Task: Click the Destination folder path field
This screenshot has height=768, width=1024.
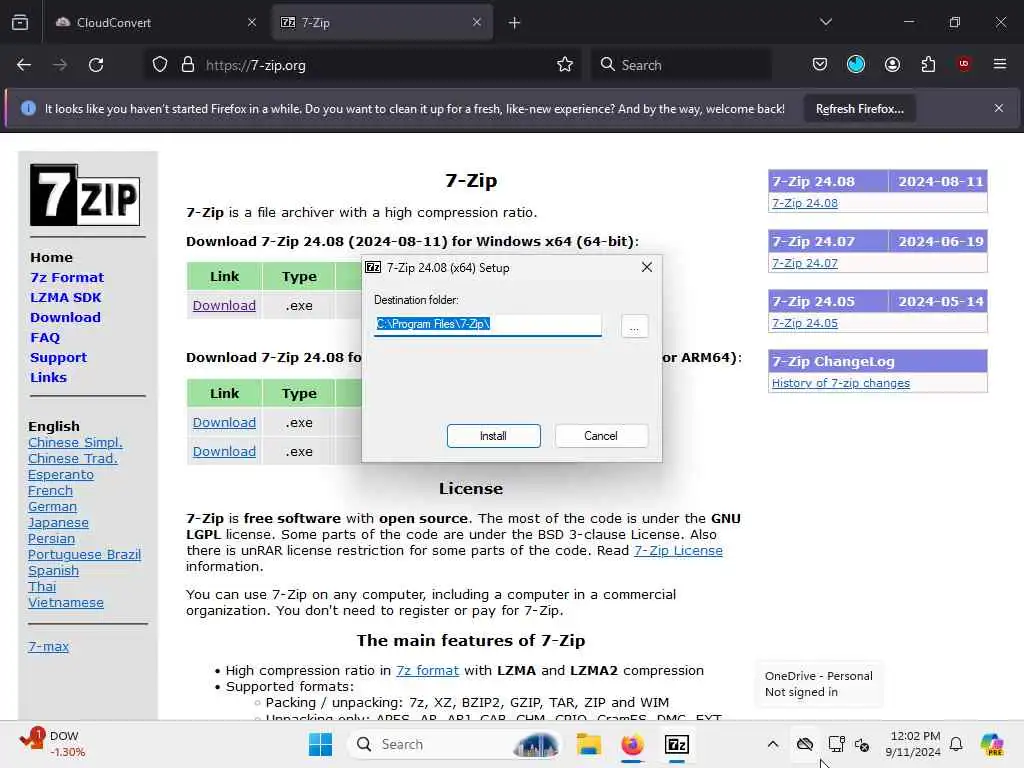Action: point(488,325)
